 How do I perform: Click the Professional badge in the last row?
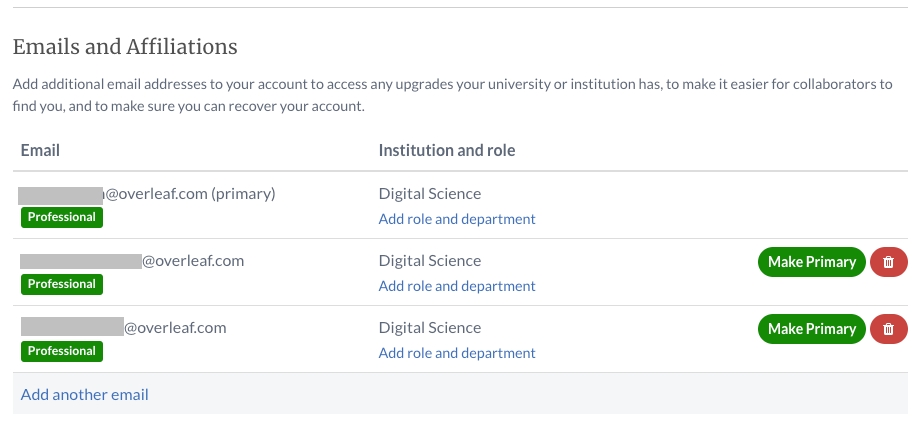(62, 351)
